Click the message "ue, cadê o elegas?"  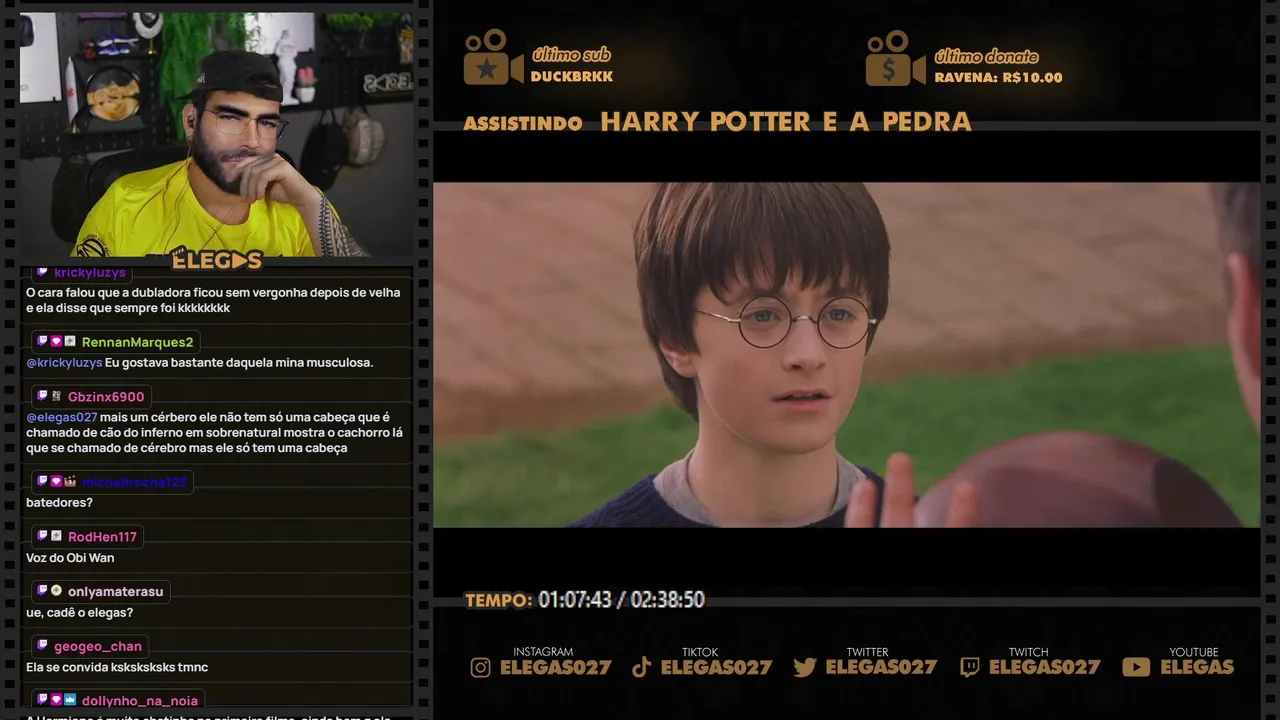click(79, 612)
